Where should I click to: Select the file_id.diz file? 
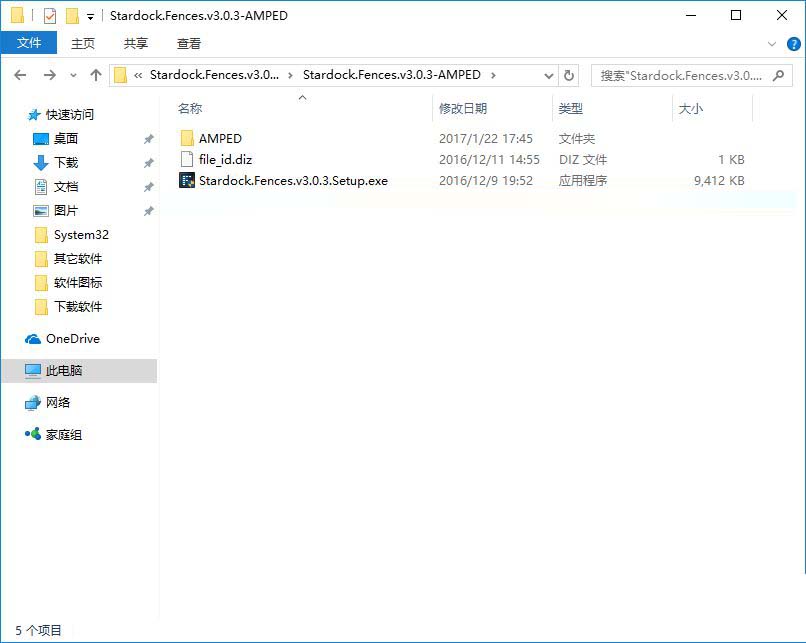(225, 160)
